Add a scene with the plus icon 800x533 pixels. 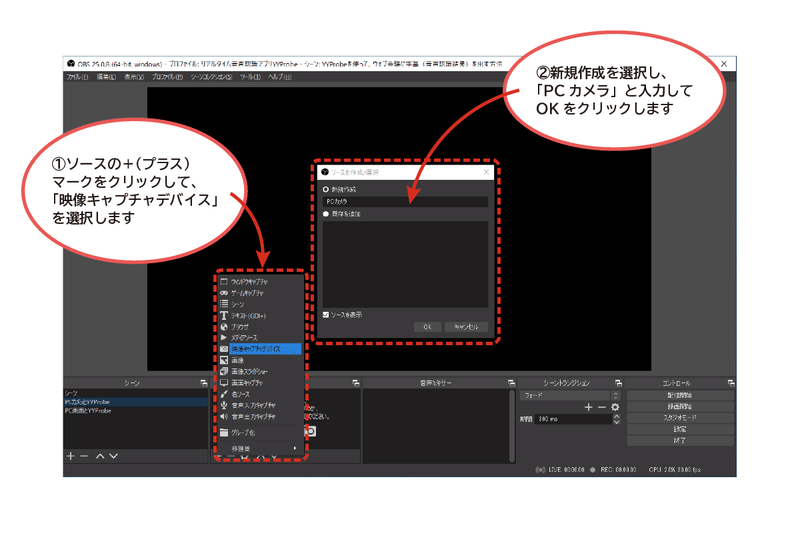[x=71, y=456]
